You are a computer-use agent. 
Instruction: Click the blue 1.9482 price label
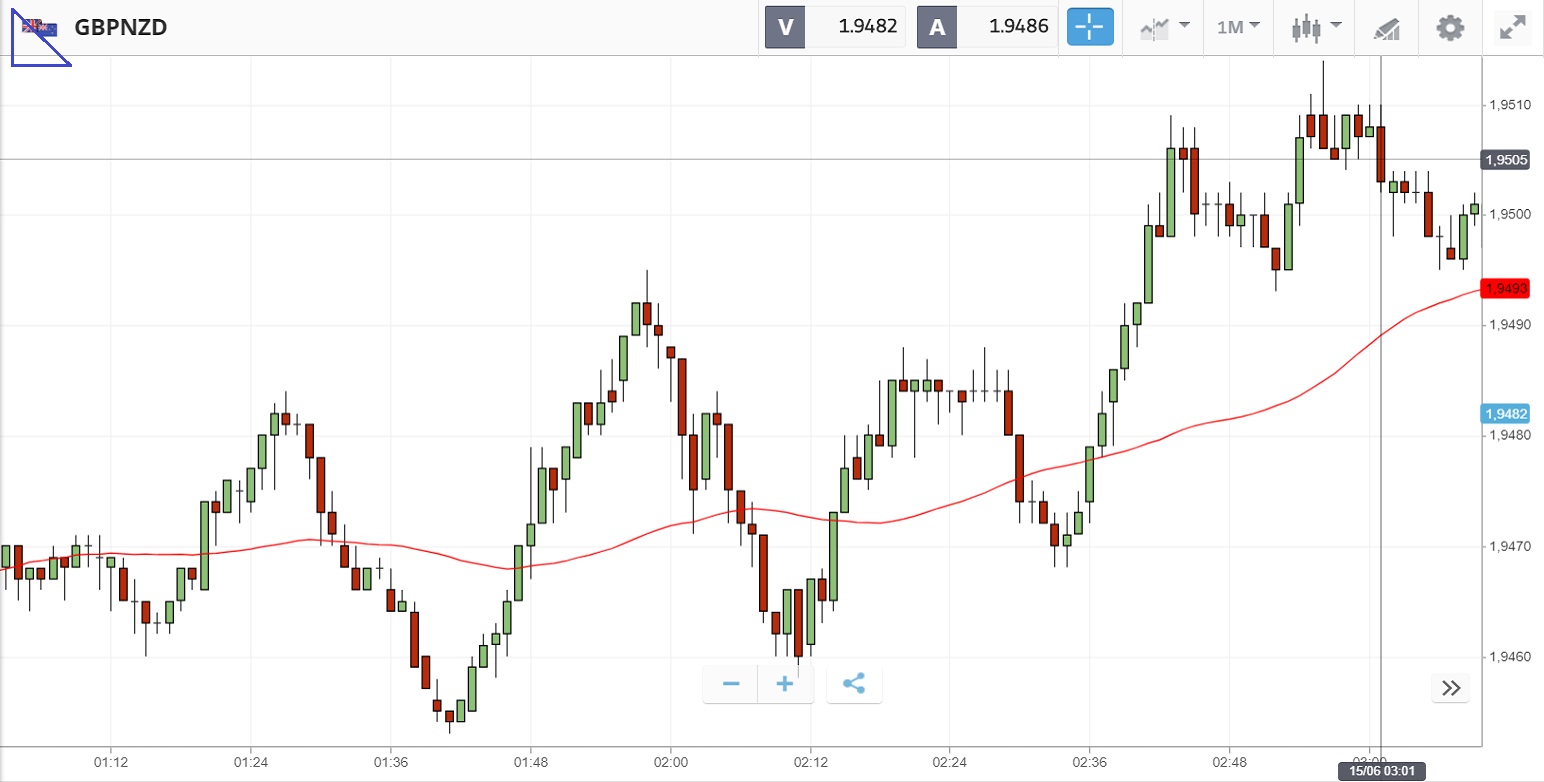1506,414
